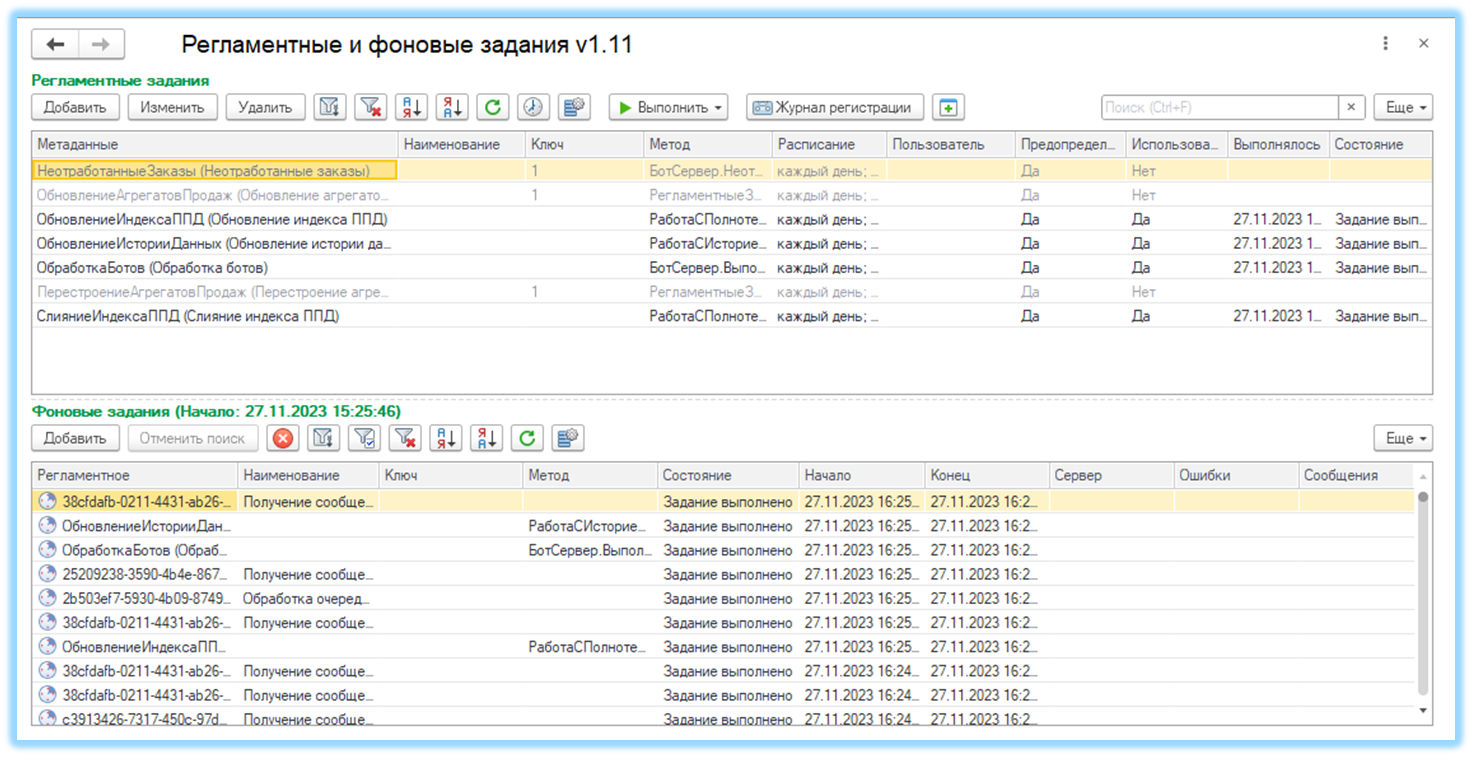1472x757 pixels.
Task: Go forward with the right arrow
Action: (x=101, y=44)
